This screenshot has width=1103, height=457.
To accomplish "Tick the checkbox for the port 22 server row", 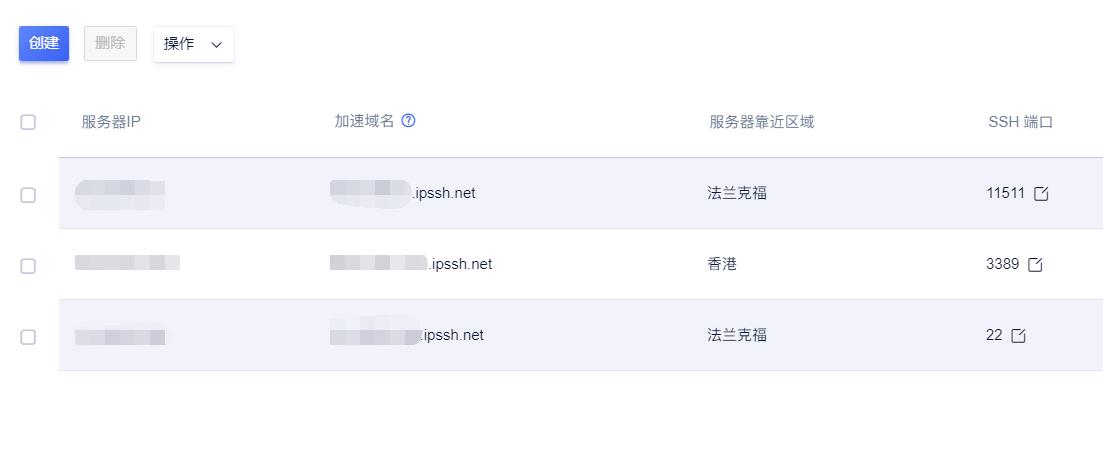I will 28,337.
